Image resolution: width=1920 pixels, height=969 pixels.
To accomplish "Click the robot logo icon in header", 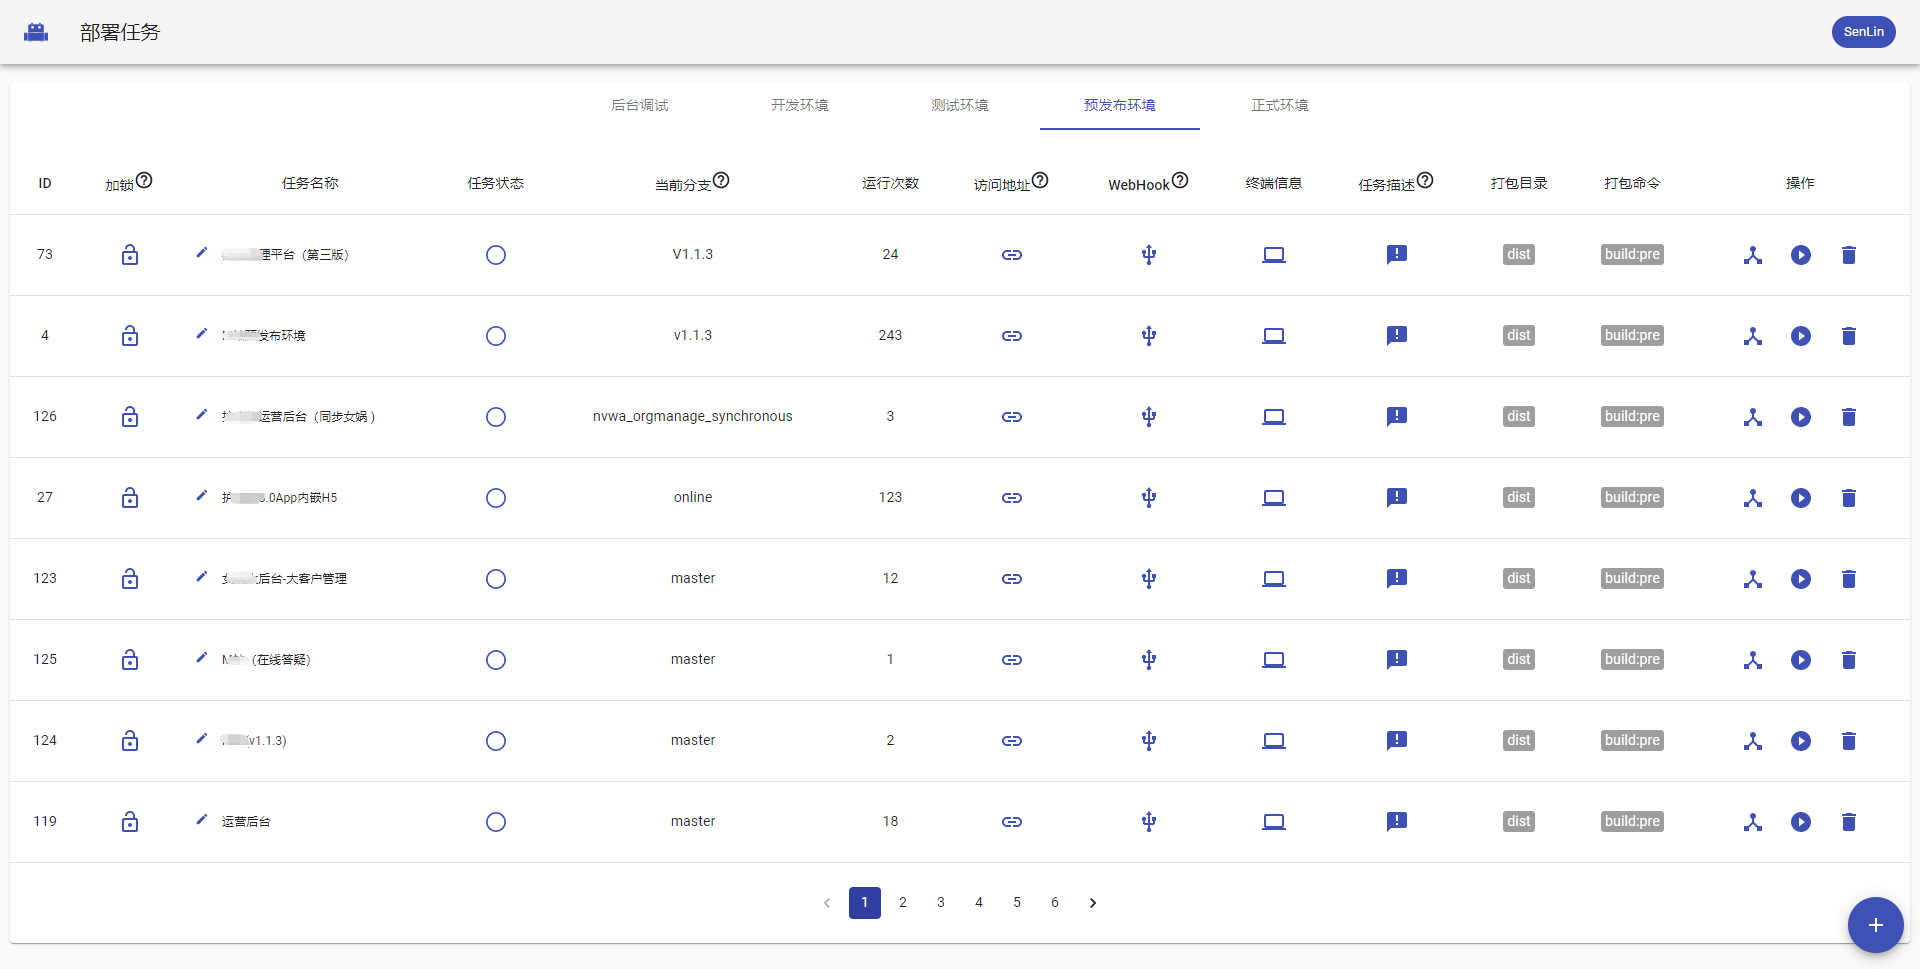I will 36,32.
